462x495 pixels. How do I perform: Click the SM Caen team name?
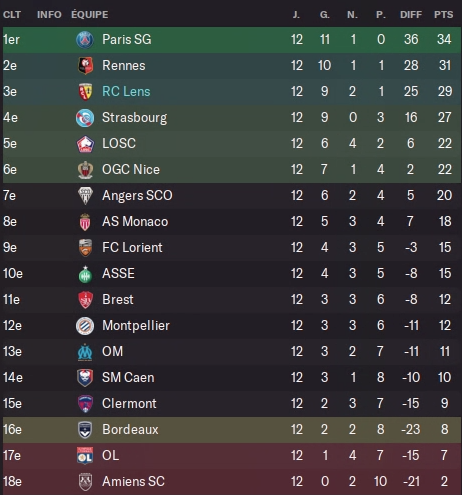[128, 378]
